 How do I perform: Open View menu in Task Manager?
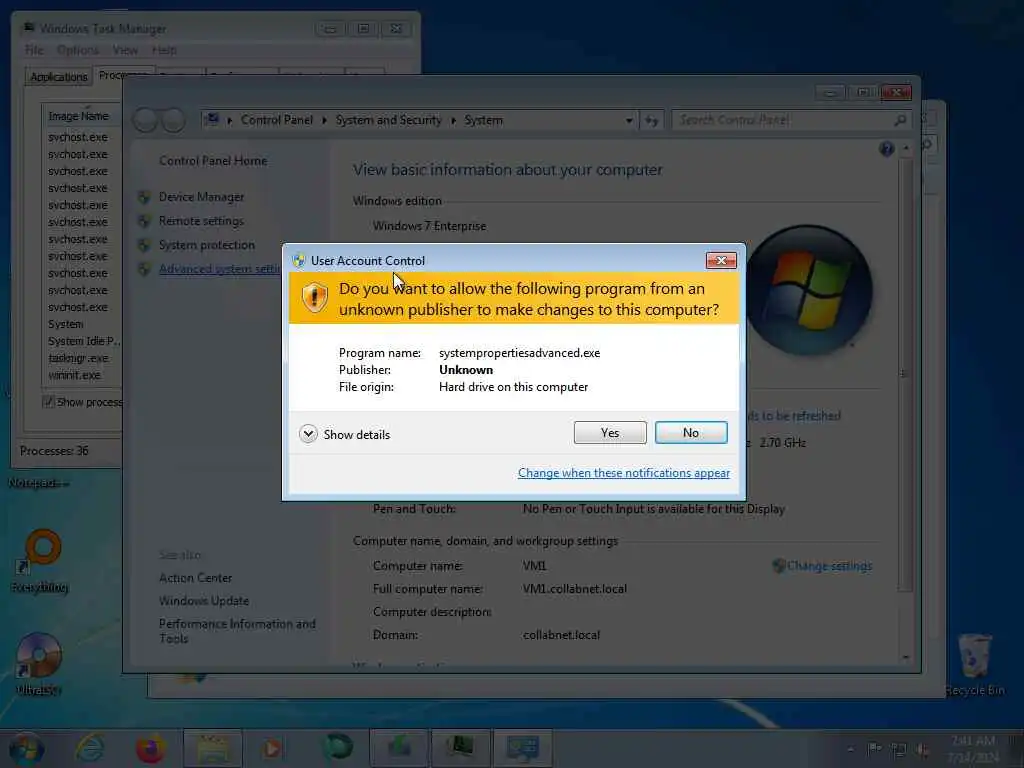(x=125, y=50)
